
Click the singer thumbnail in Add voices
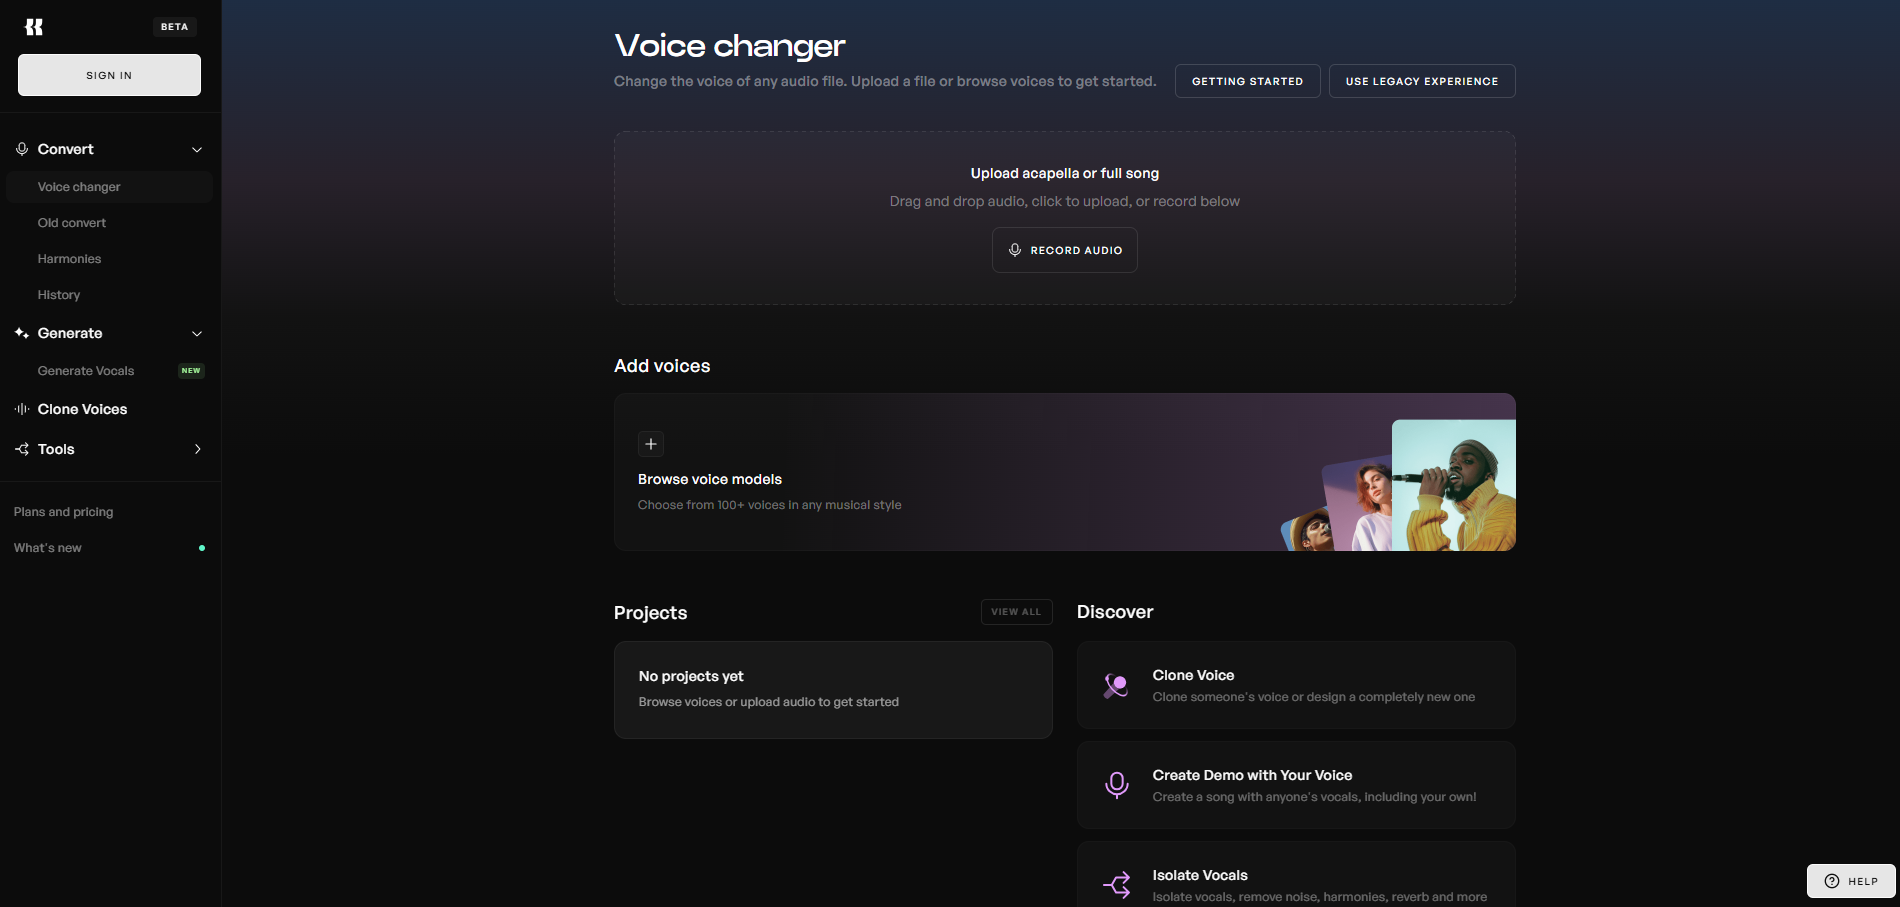pos(1453,485)
